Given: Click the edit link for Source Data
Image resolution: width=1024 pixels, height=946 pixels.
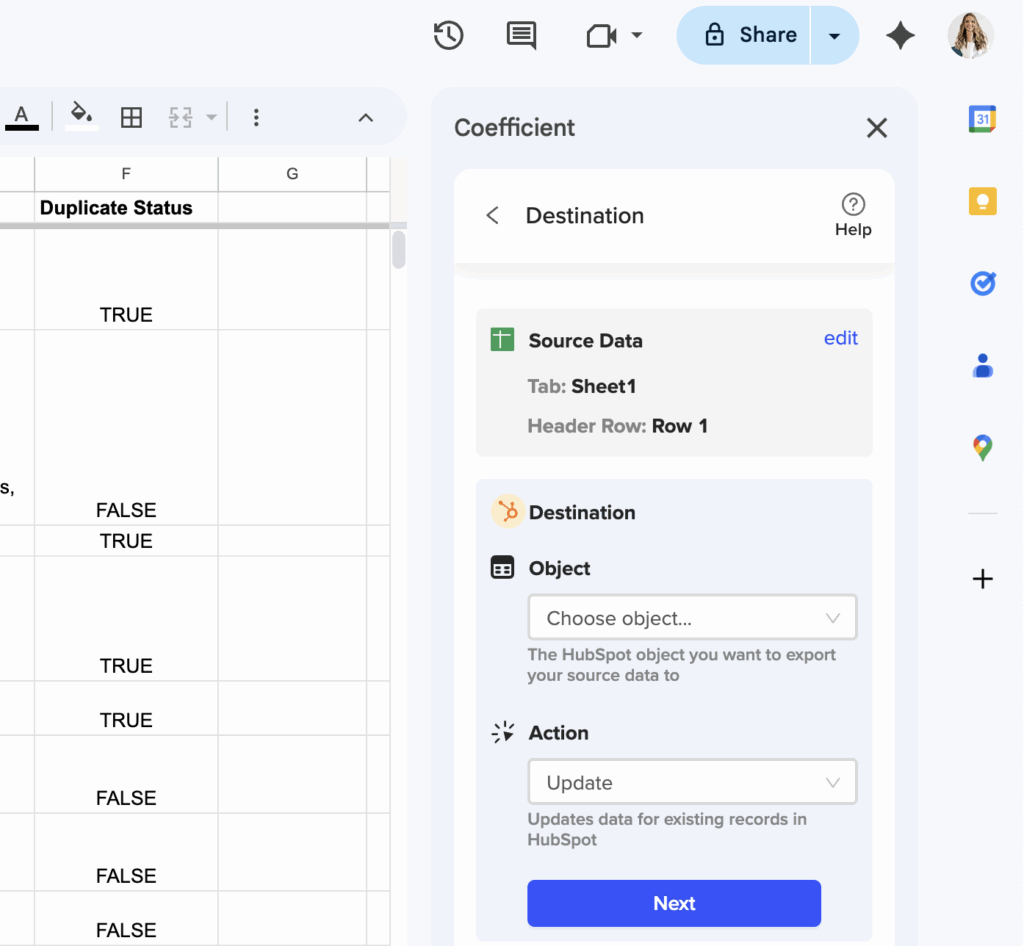Looking at the screenshot, I should tap(840, 338).
